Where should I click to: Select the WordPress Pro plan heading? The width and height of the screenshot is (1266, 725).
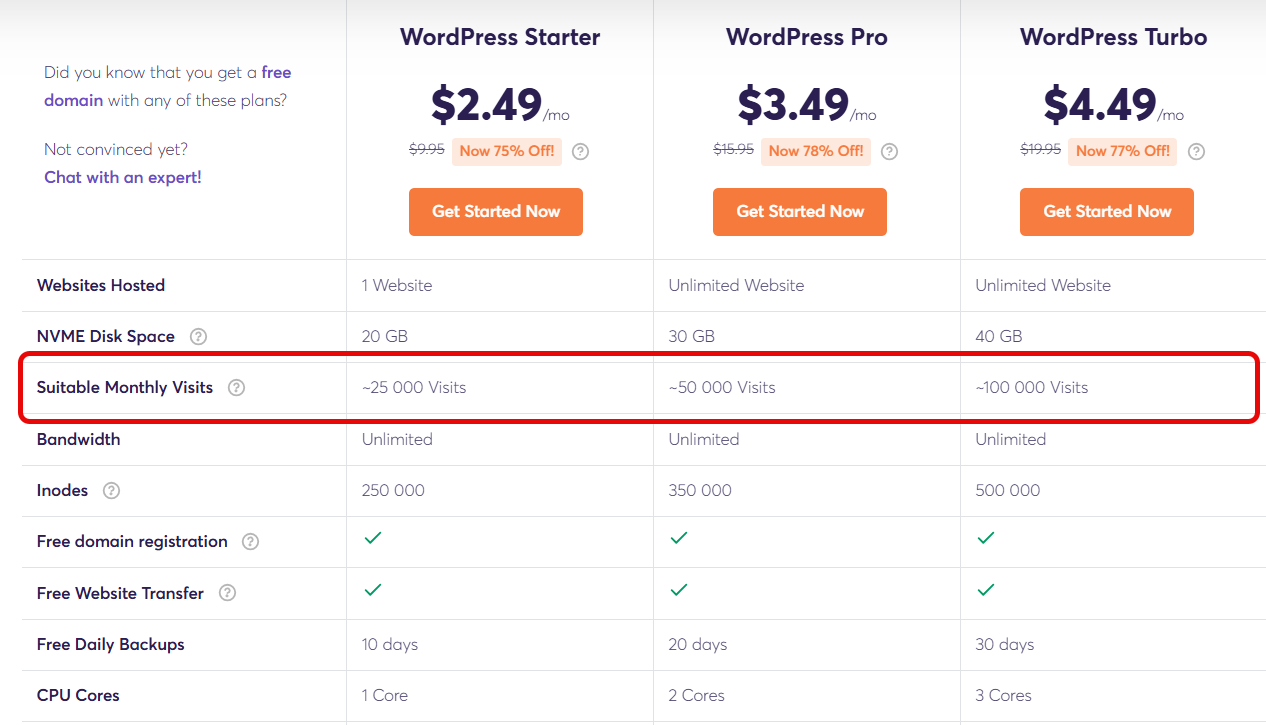click(x=807, y=38)
